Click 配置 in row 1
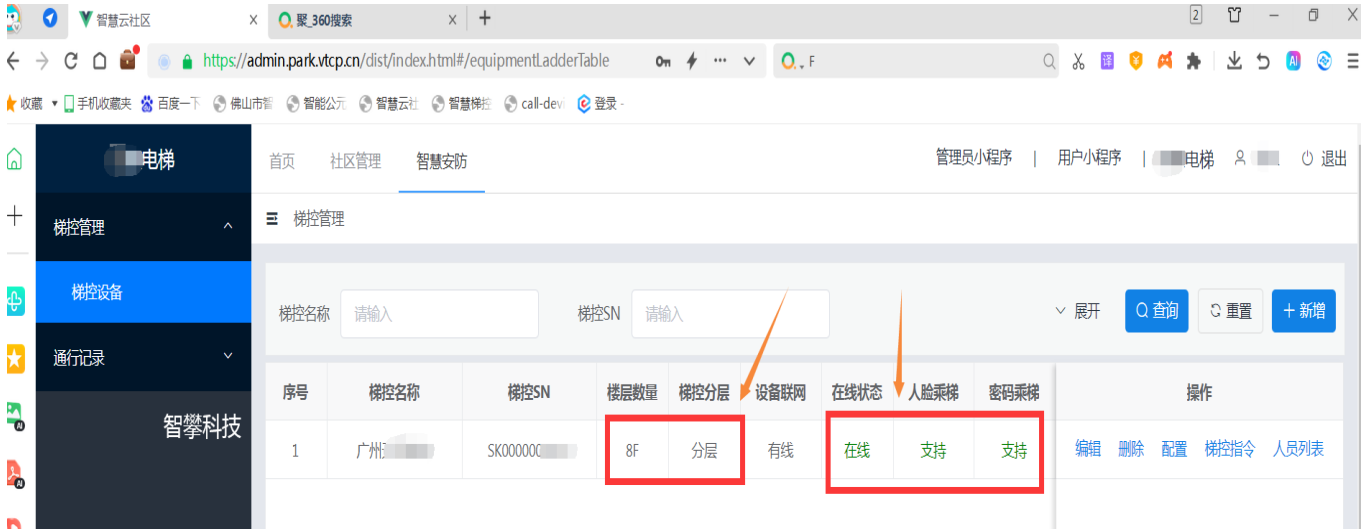1368x531 pixels. (x=1174, y=449)
